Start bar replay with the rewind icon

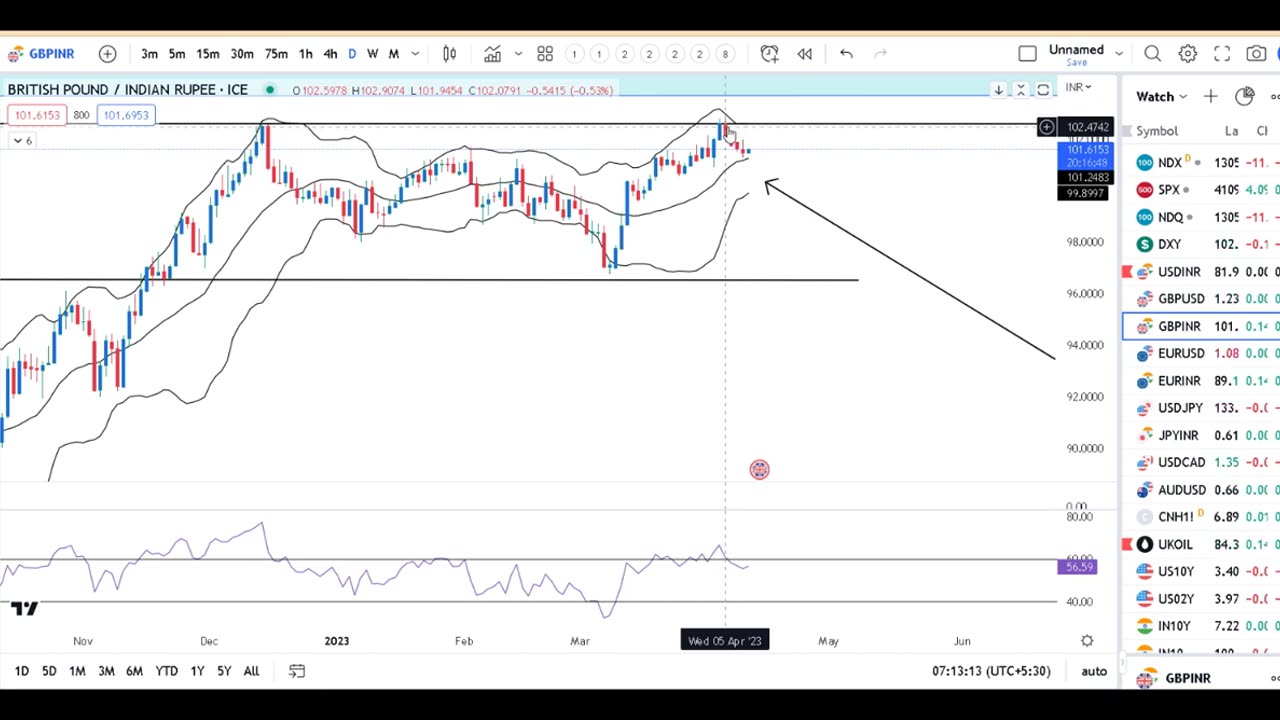pos(804,54)
